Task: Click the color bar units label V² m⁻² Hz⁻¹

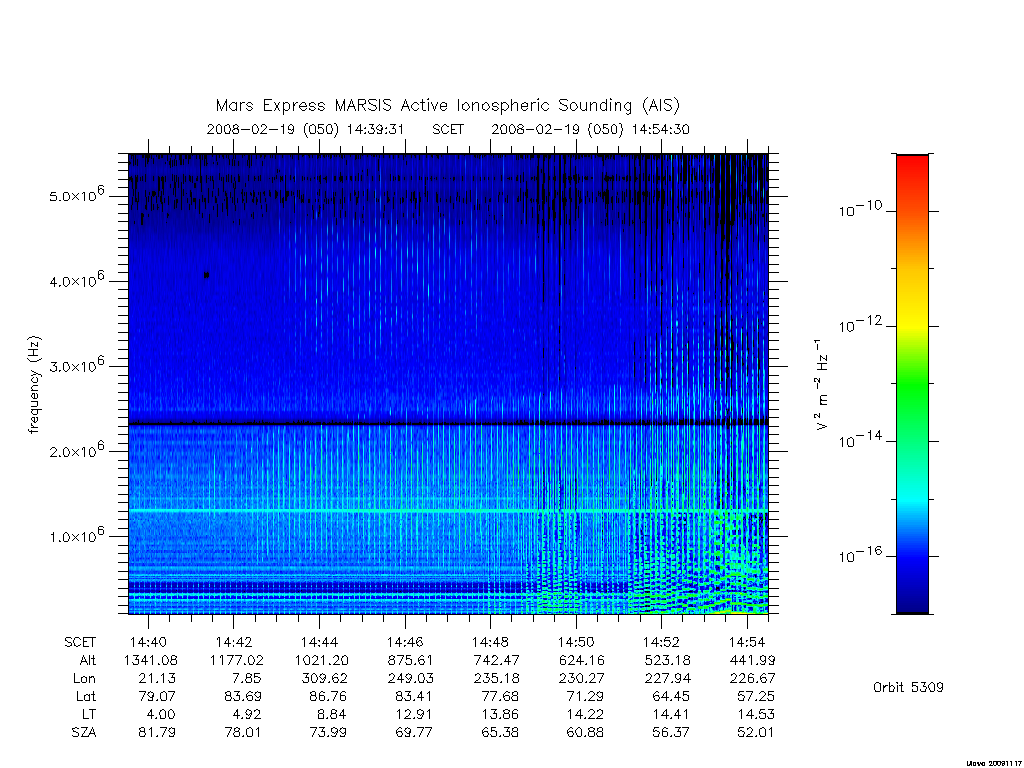Action: (x=822, y=385)
